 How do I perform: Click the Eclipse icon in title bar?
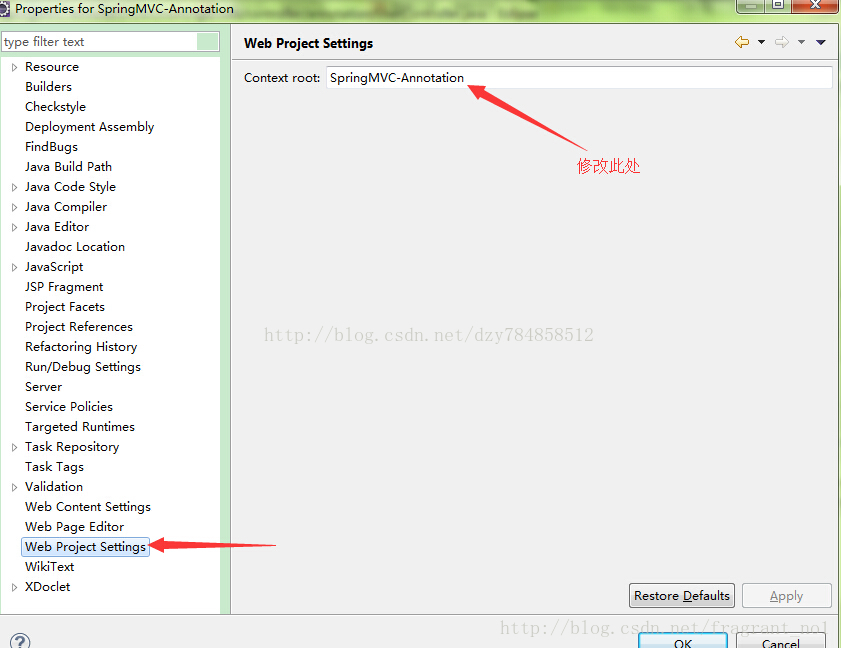pyautogui.click(x=4, y=9)
